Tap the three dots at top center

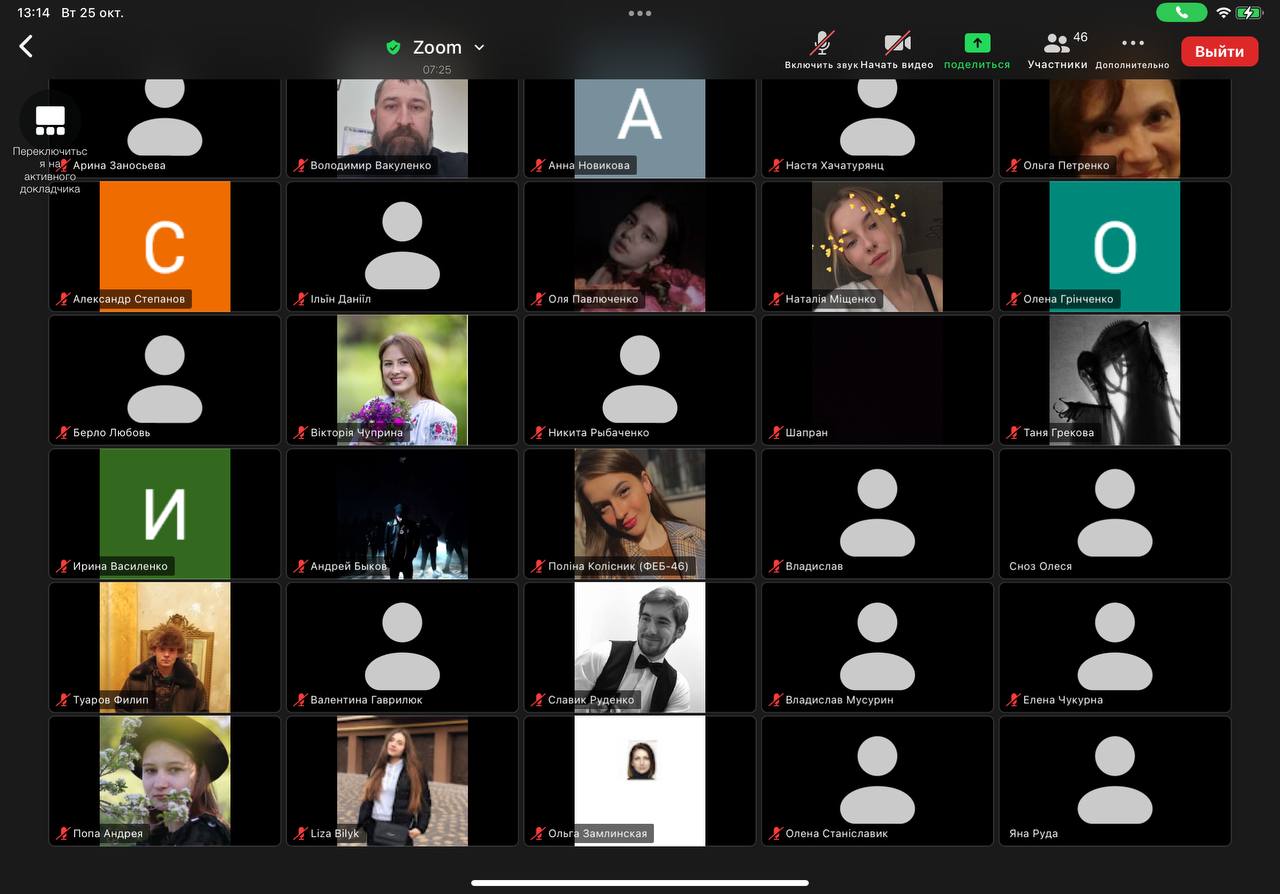click(640, 13)
